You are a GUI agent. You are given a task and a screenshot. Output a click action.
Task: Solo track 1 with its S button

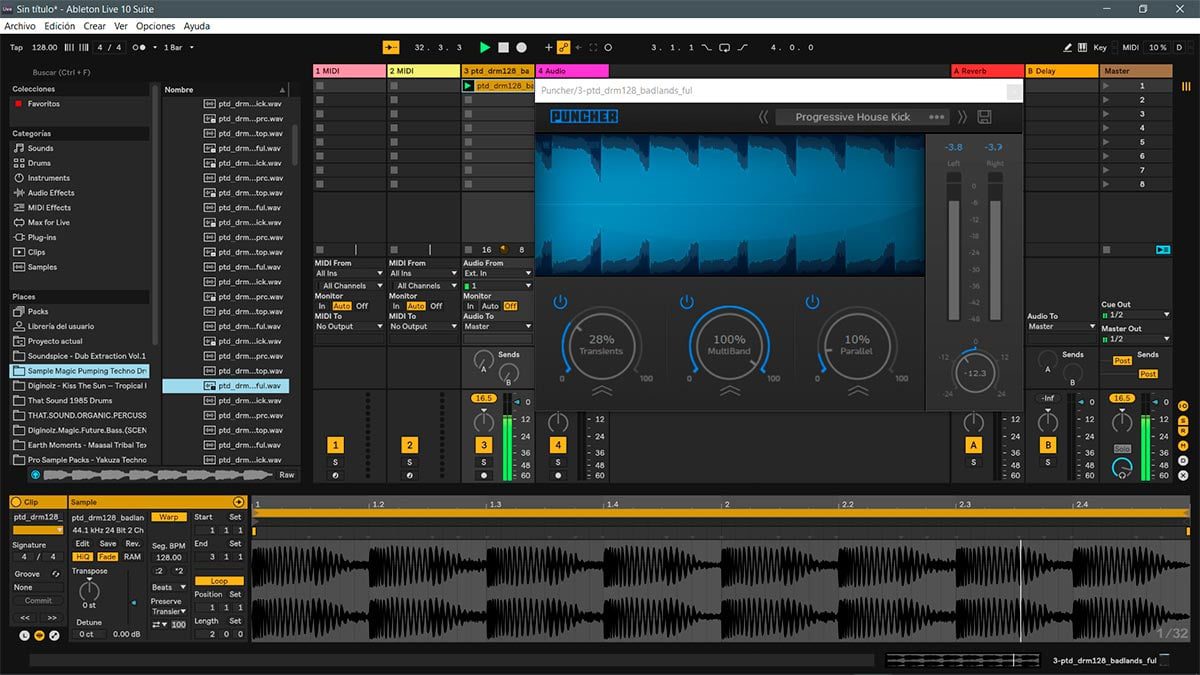click(336, 462)
